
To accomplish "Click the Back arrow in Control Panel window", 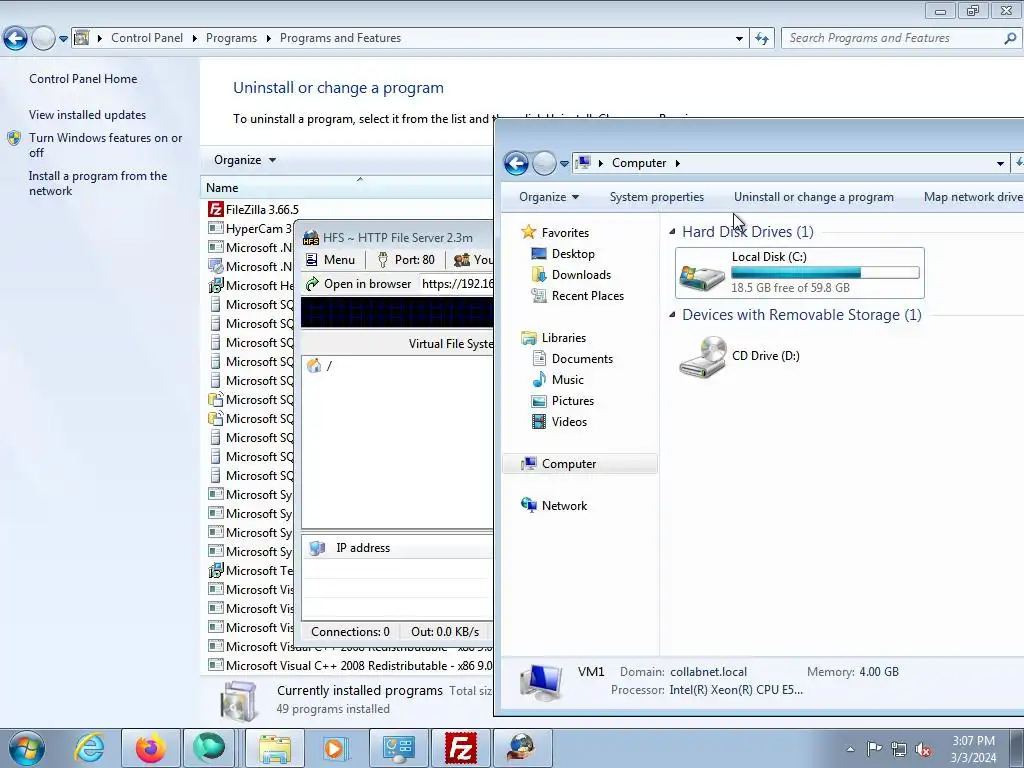I will point(16,39).
